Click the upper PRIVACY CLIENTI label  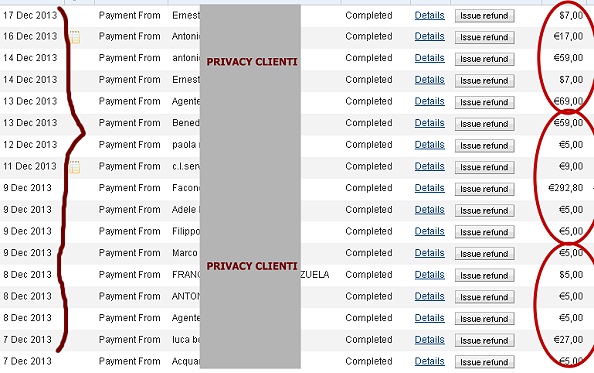252,62
